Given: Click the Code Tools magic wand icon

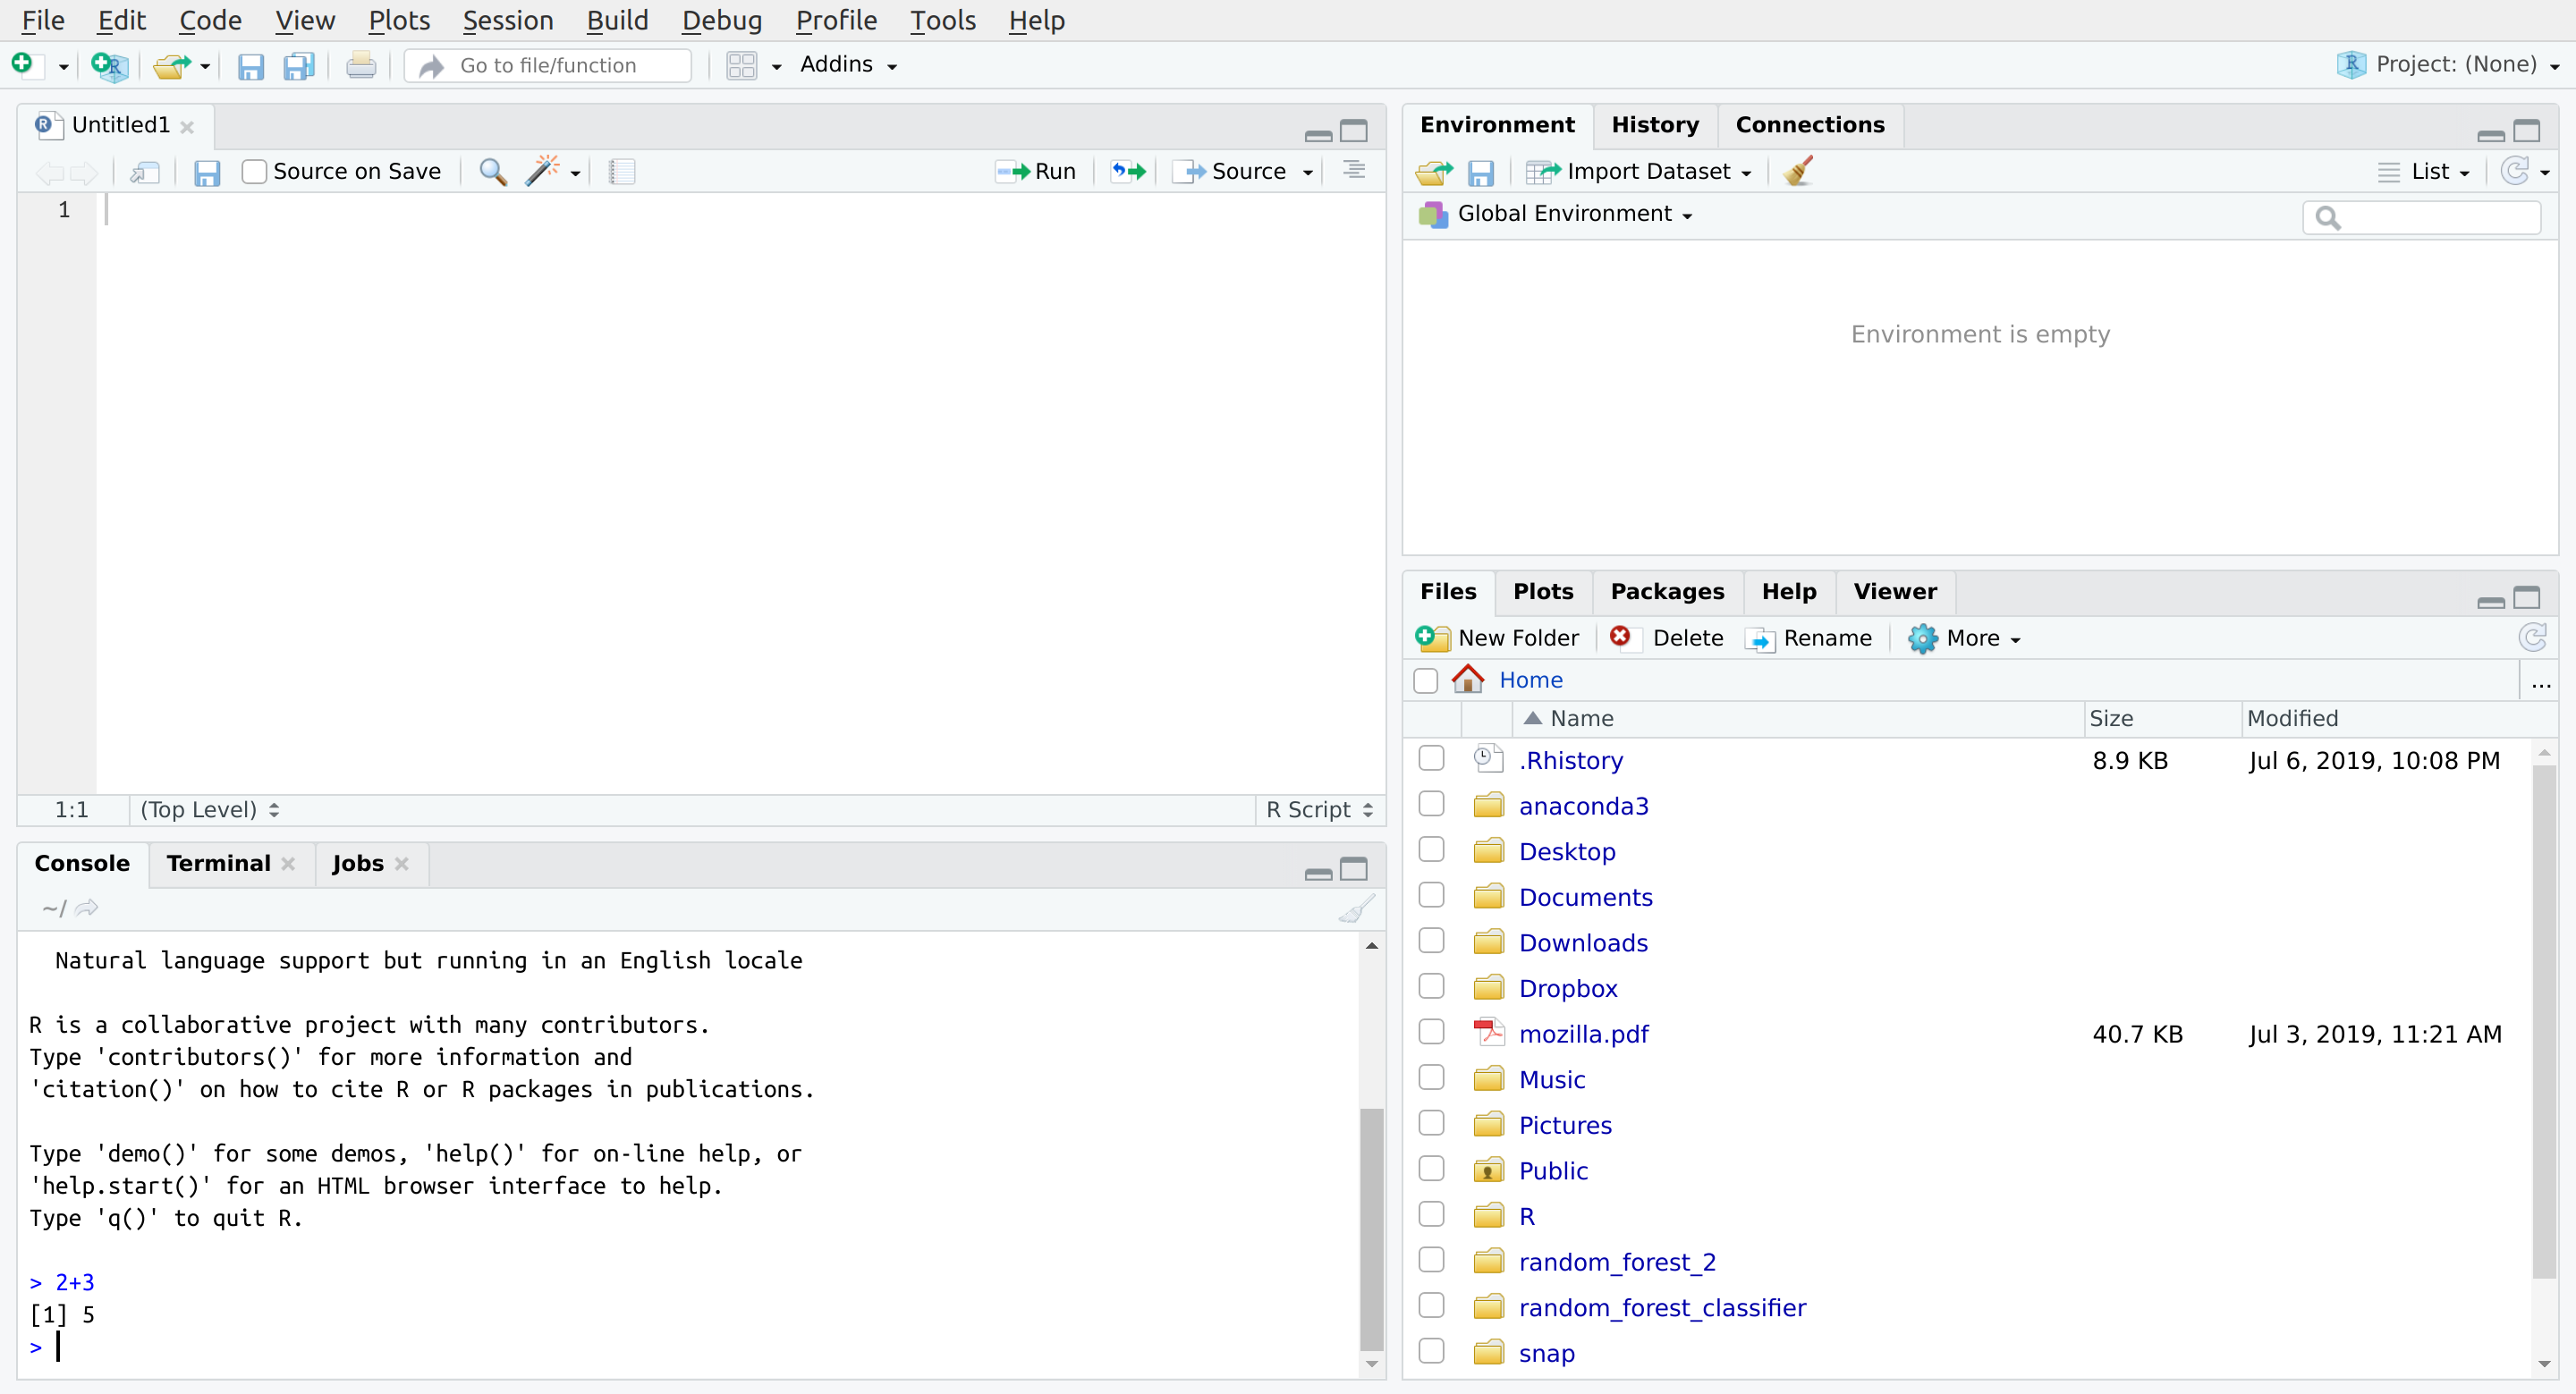Looking at the screenshot, I should point(542,171).
